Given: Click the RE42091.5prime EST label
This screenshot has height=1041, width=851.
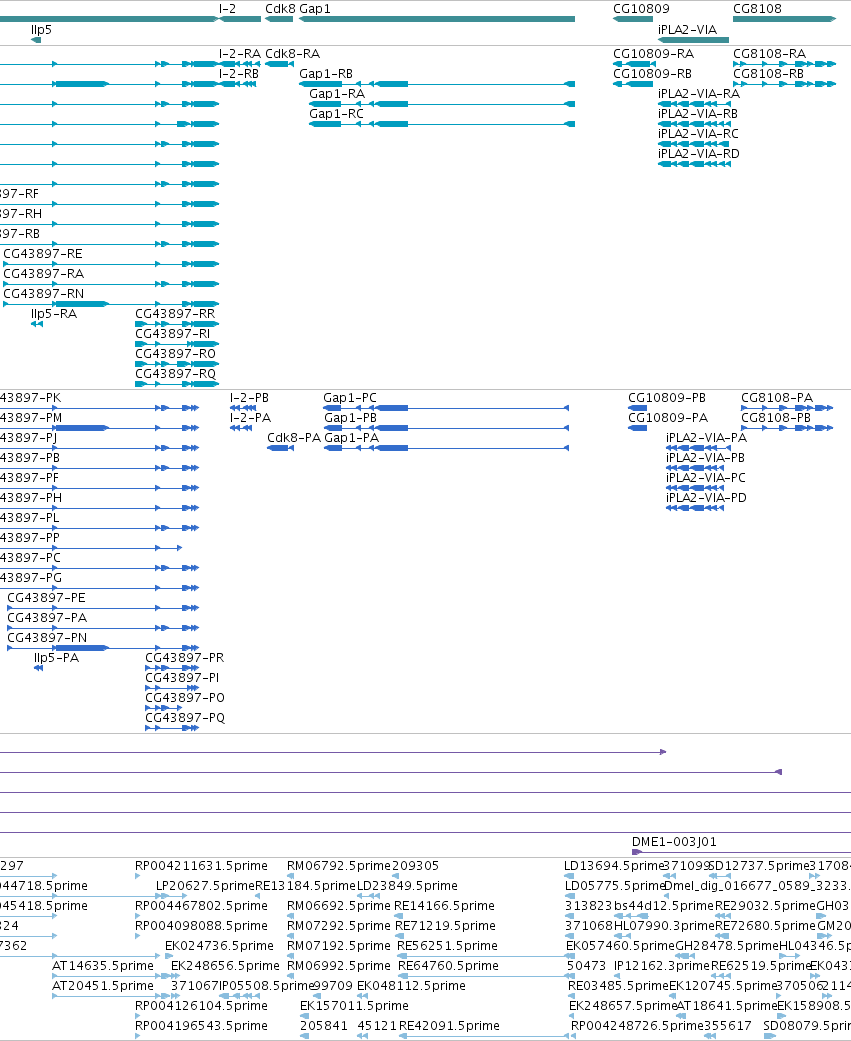Looking at the screenshot, I should coord(449,1025).
